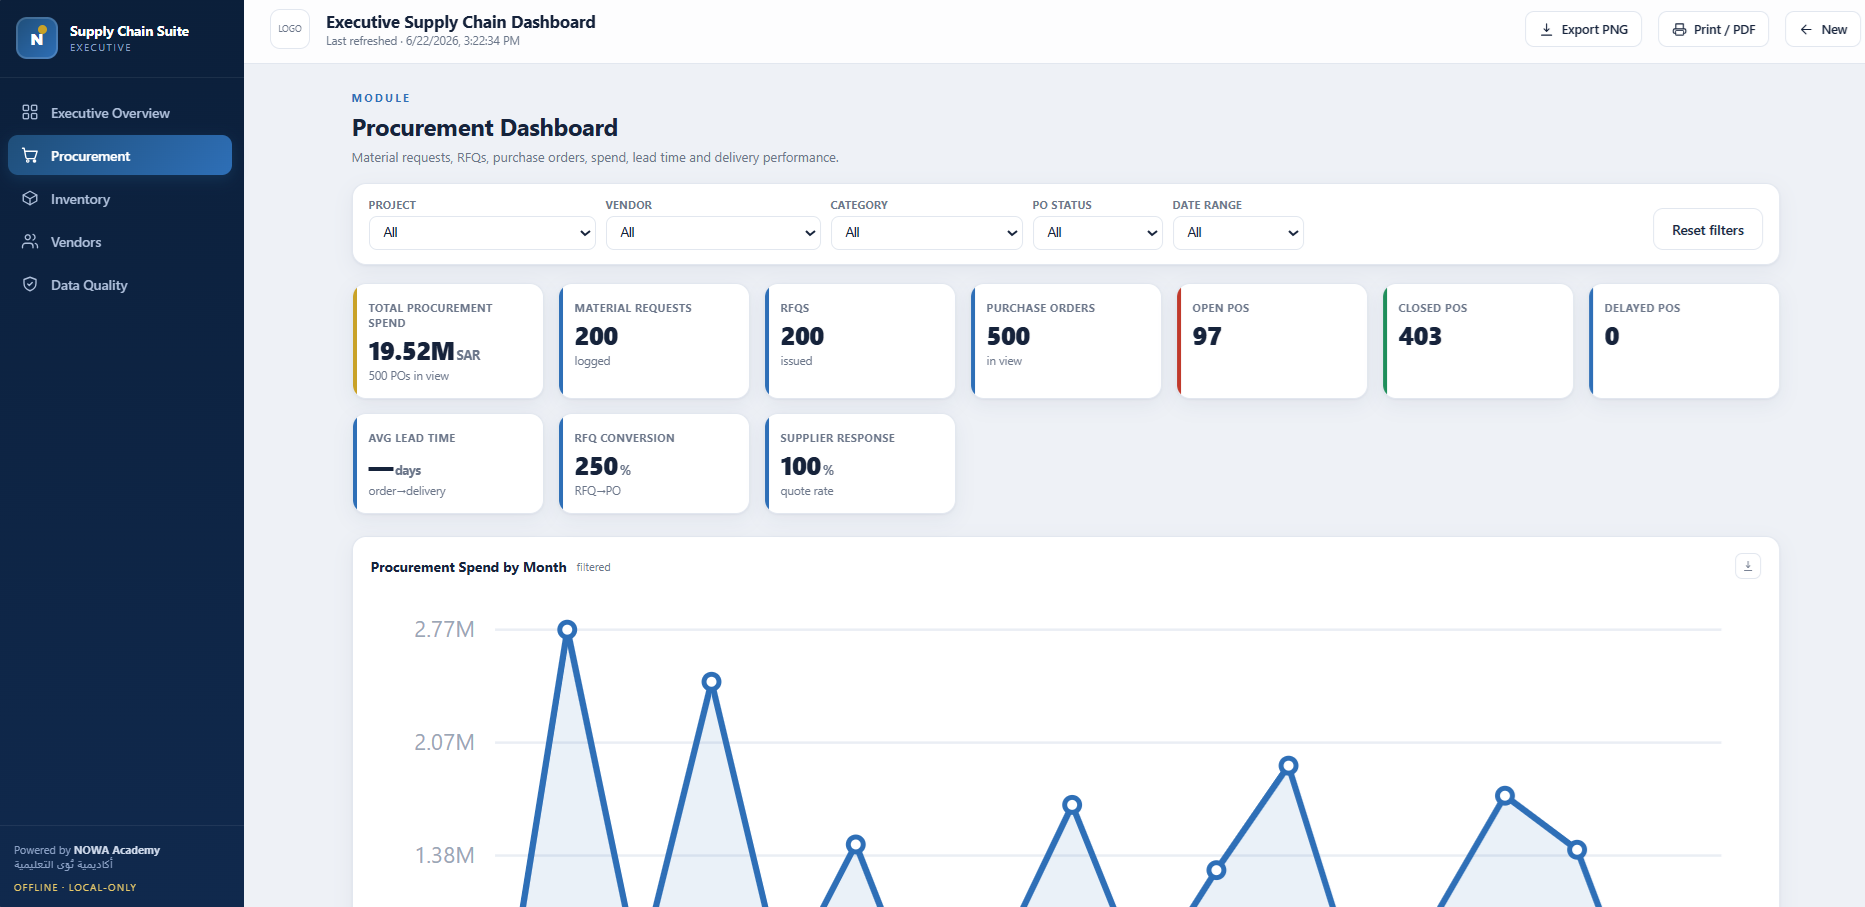1865x907 pixels.
Task: Open the Project filter dropdown
Action: pos(483,232)
